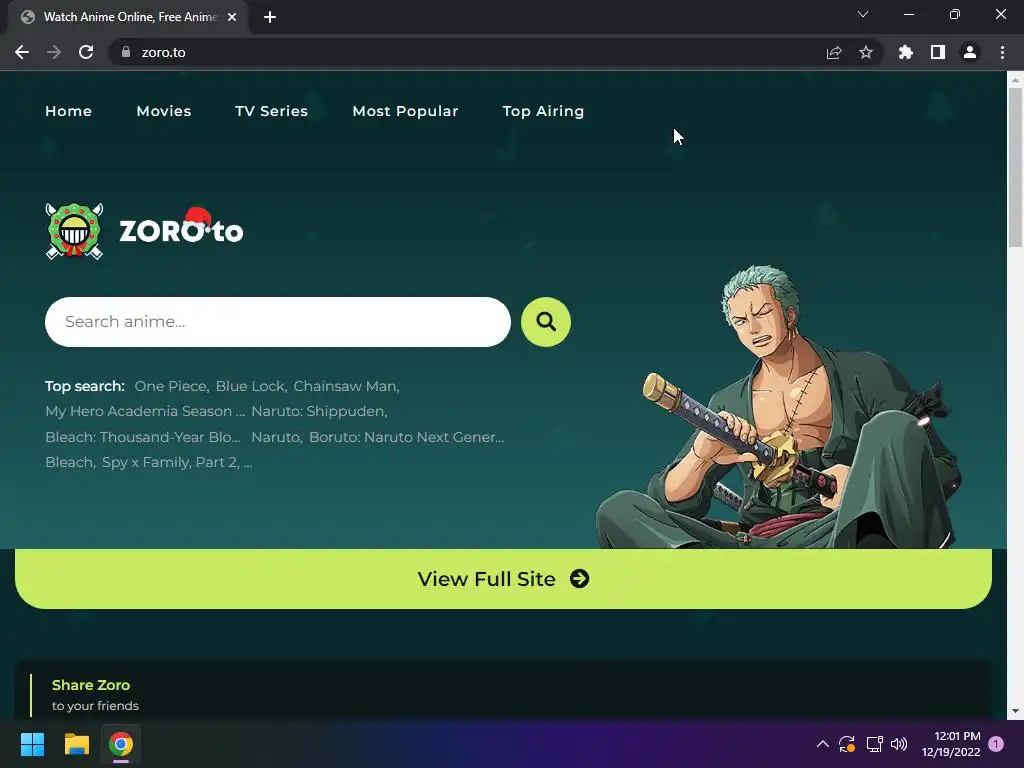This screenshot has height=768, width=1024.
Task: Open the Most Popular menu item
Action: 406,111
